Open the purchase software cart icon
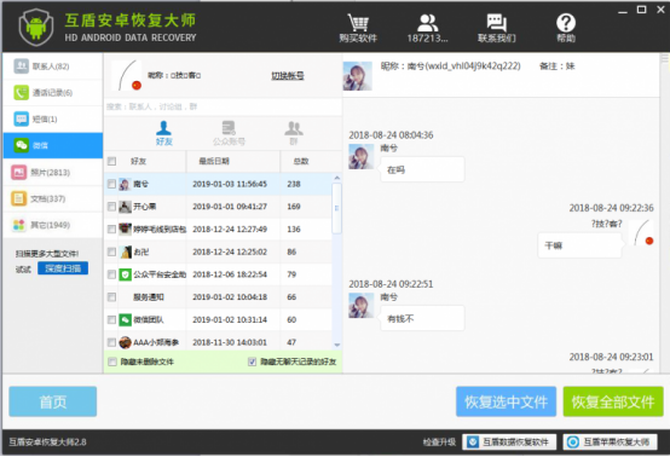Image resolution: width=670 pixels, height=457 pixels. click(x=358, y=23)
